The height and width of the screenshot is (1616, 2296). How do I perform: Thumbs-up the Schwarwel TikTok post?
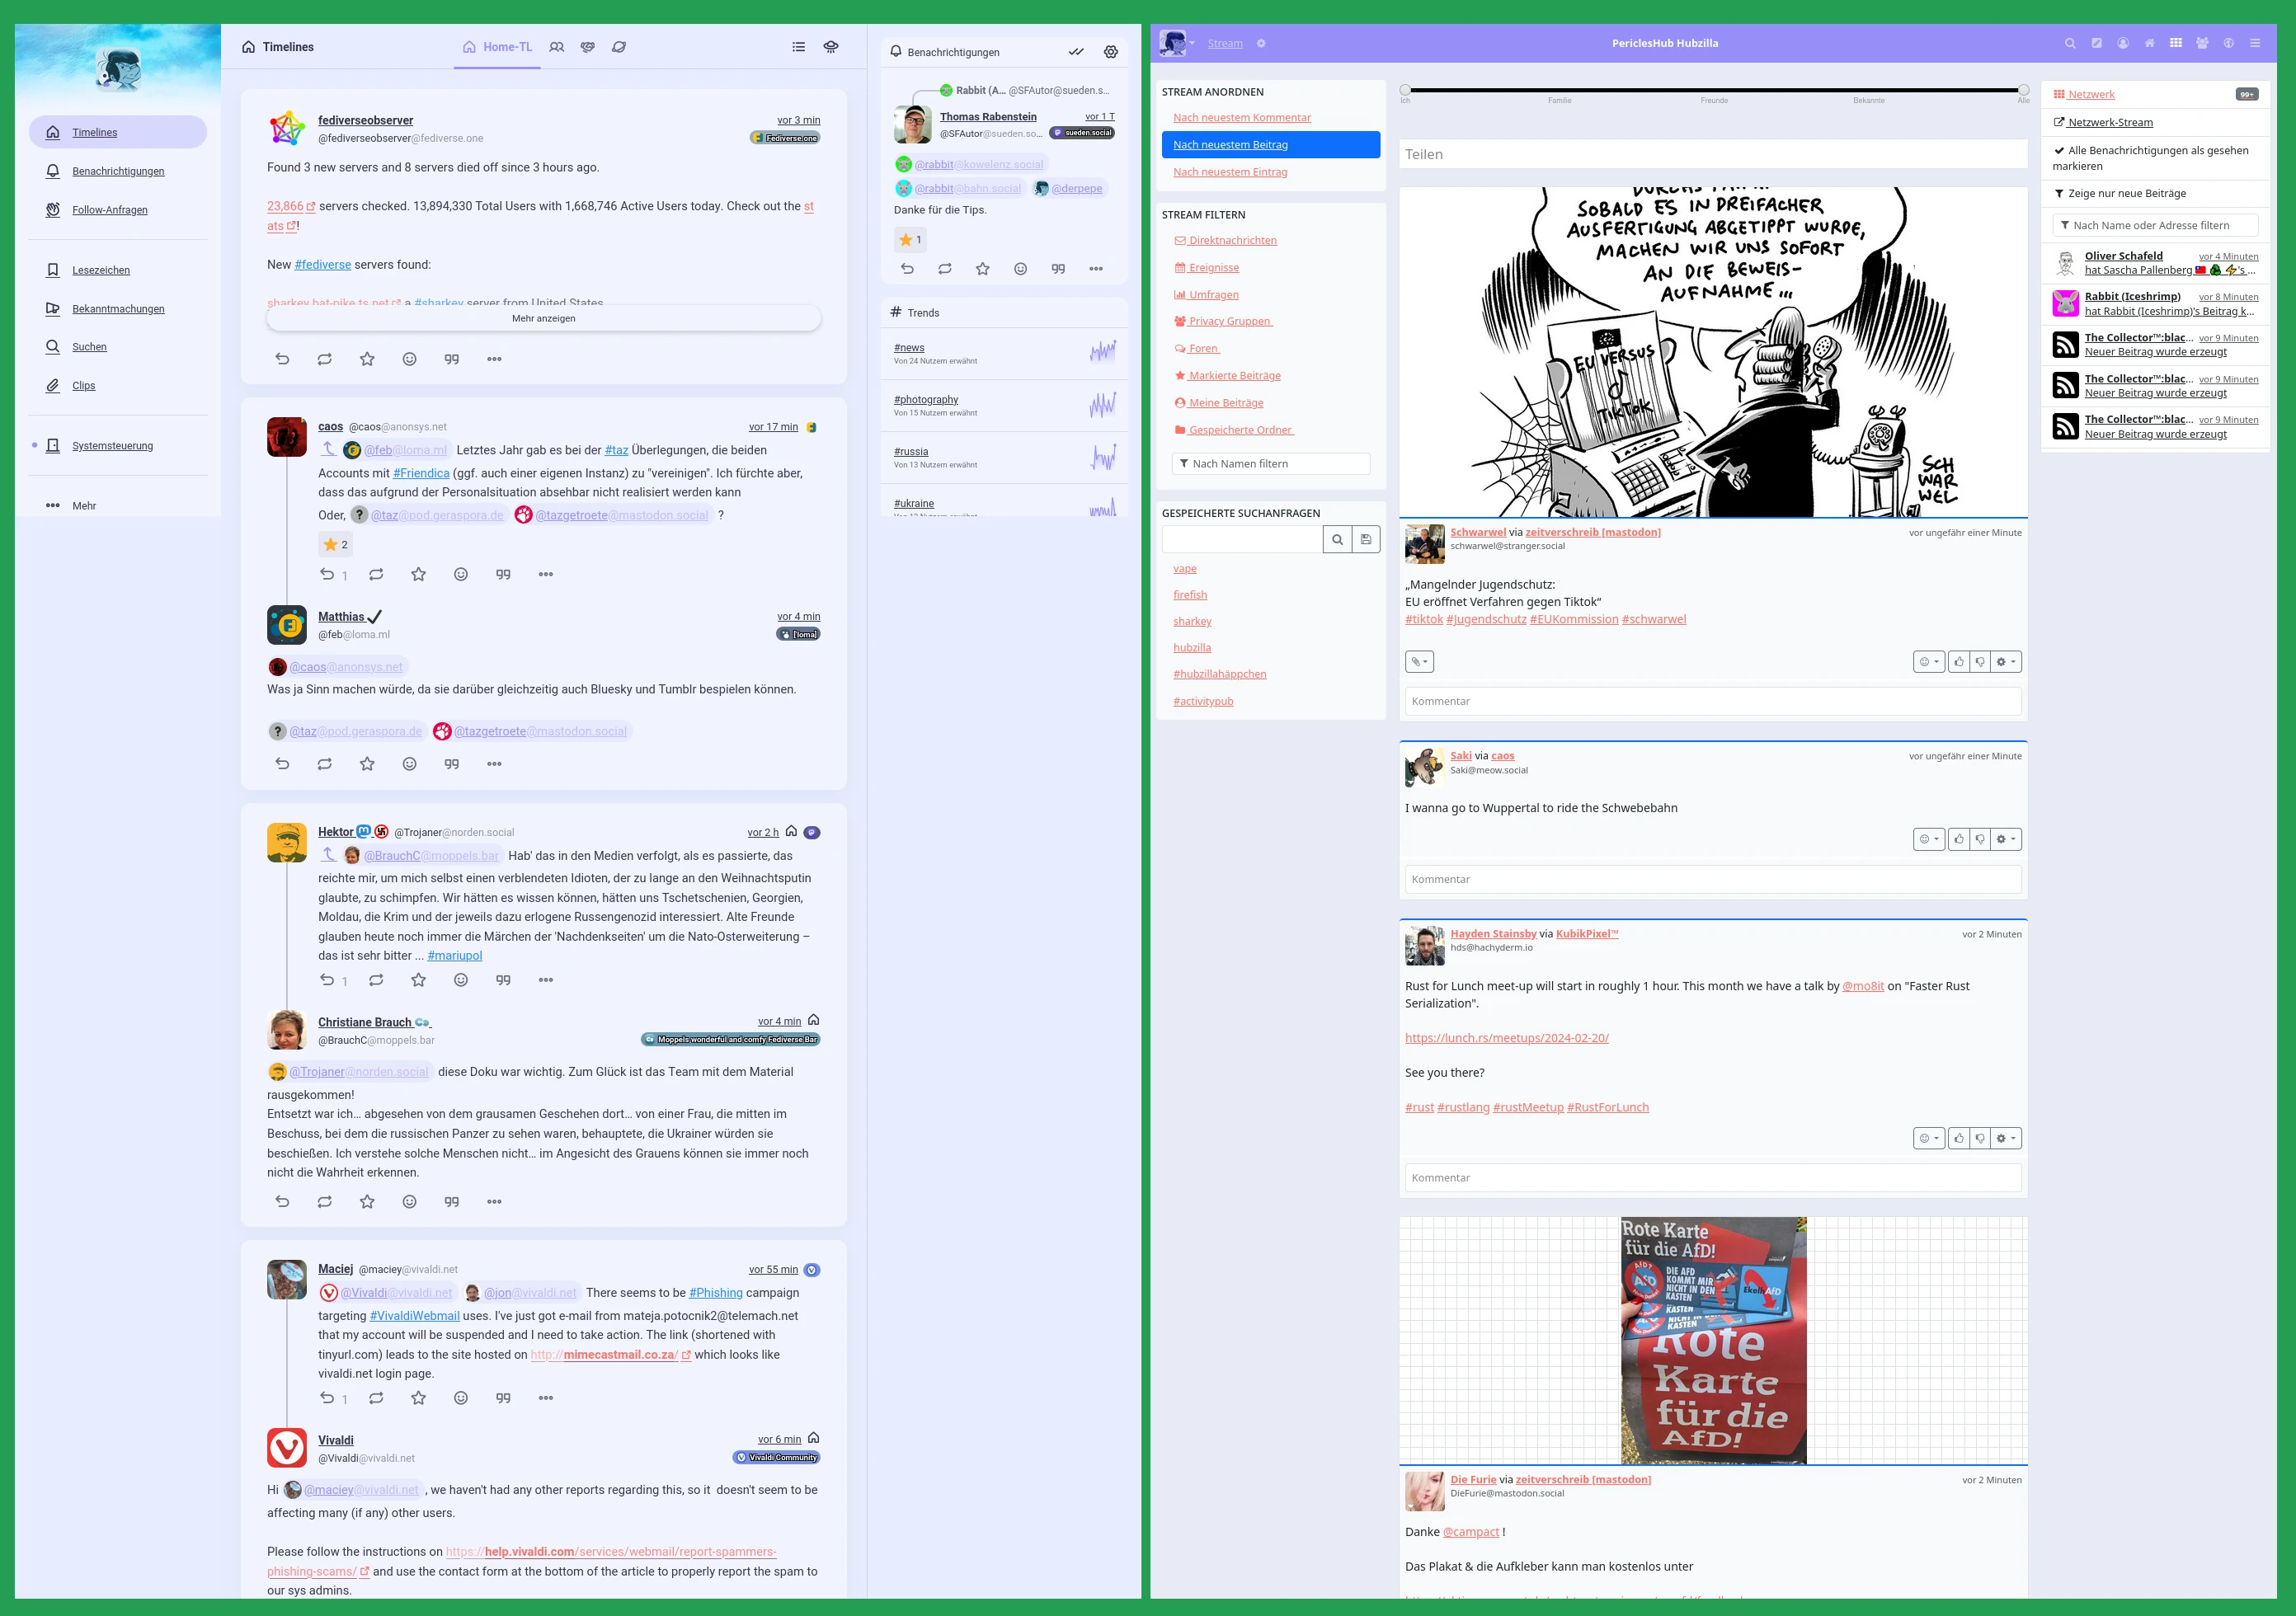pyautogui.click(x=1958, y=662)
